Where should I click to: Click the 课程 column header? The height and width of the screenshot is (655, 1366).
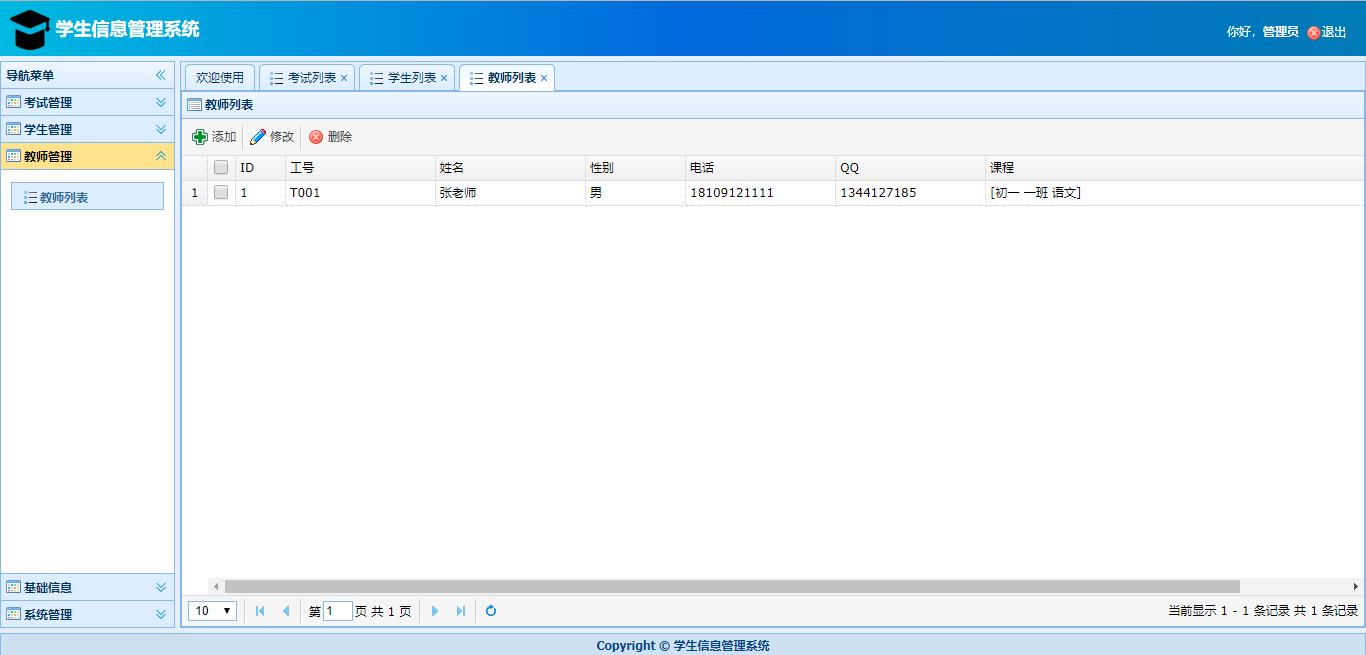1175,167
